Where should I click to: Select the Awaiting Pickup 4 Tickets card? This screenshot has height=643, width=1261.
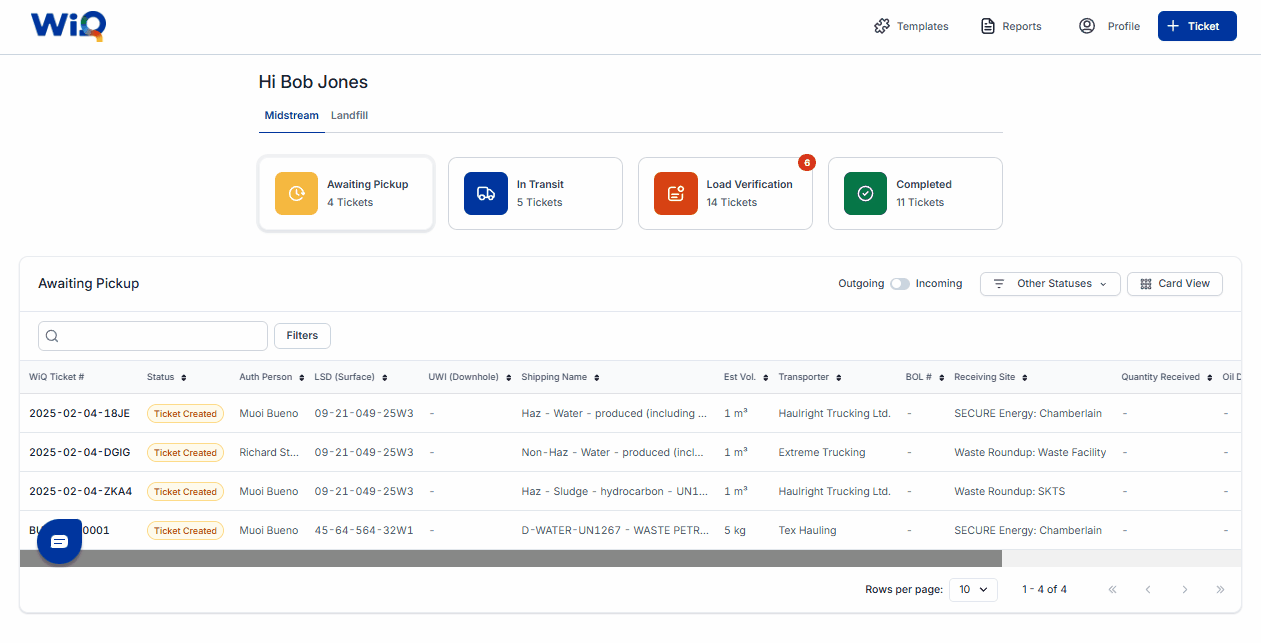tap(346, 193)
